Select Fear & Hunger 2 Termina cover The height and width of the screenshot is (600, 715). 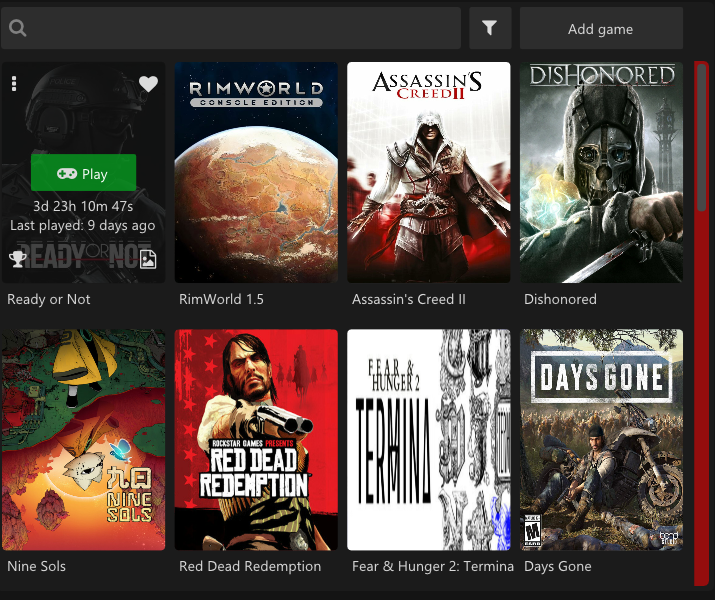click(429, 440)
